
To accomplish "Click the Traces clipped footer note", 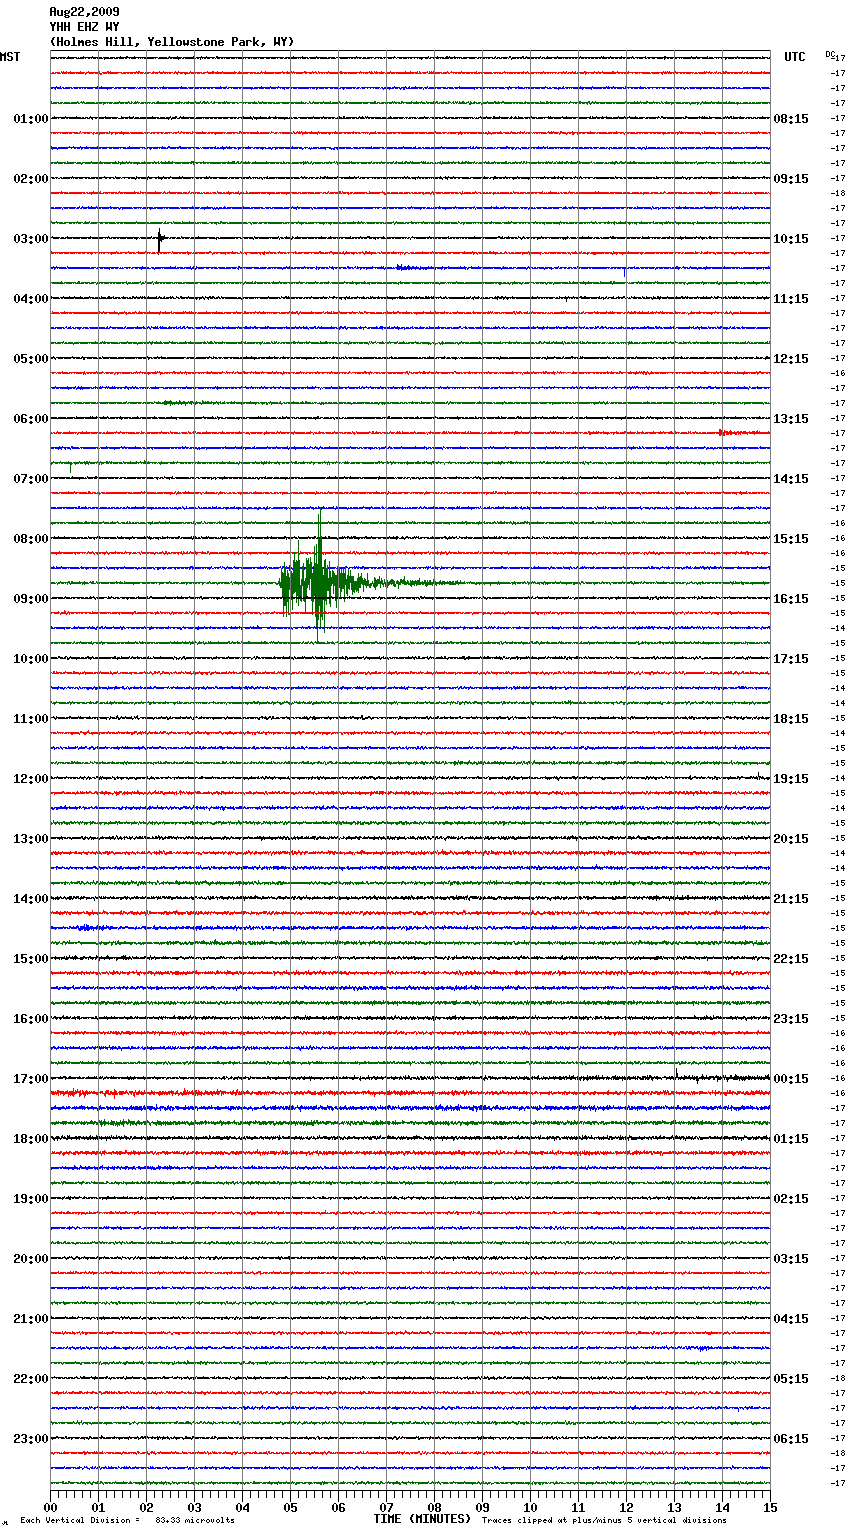I will pos(604,1521).
